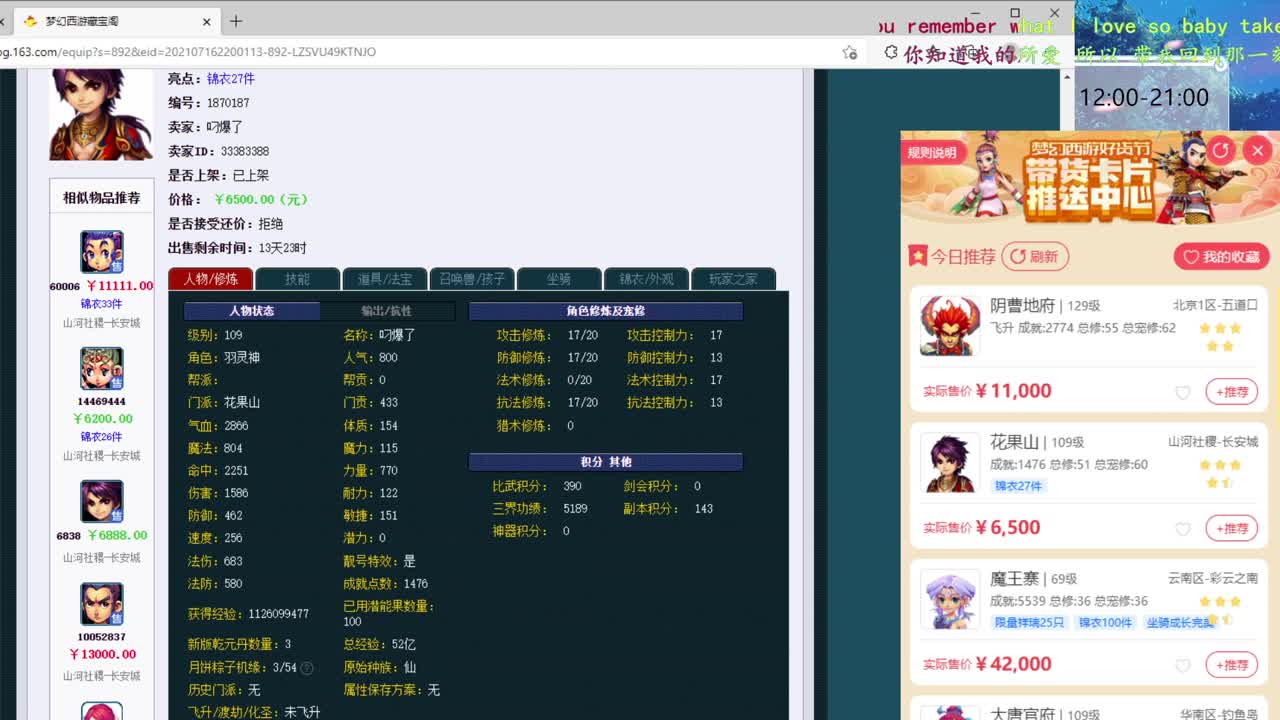This screenshot has height=720, width=1280.
Task: Click +推荐 on the 魔王寨 card
Action: [x=1231, y=665]
